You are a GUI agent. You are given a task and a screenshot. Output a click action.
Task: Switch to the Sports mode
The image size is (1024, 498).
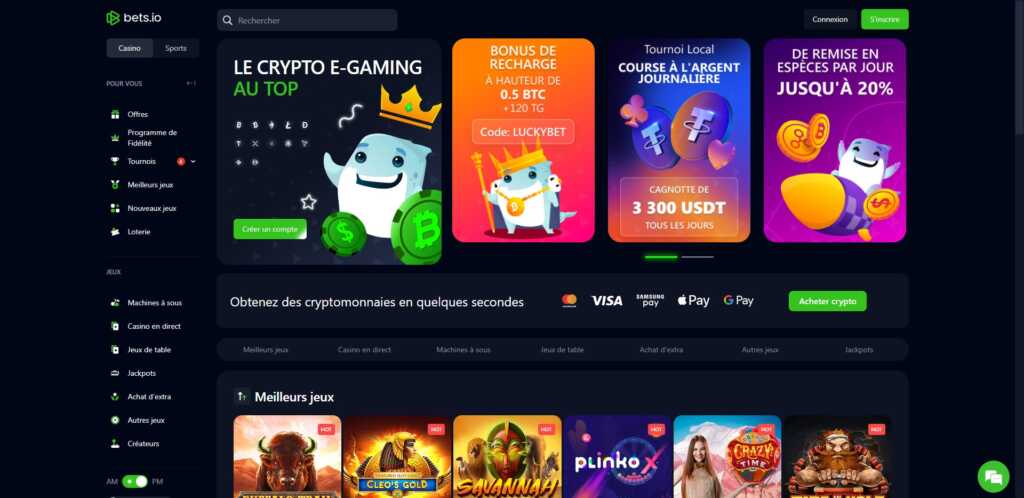click(x=176, y=48)
